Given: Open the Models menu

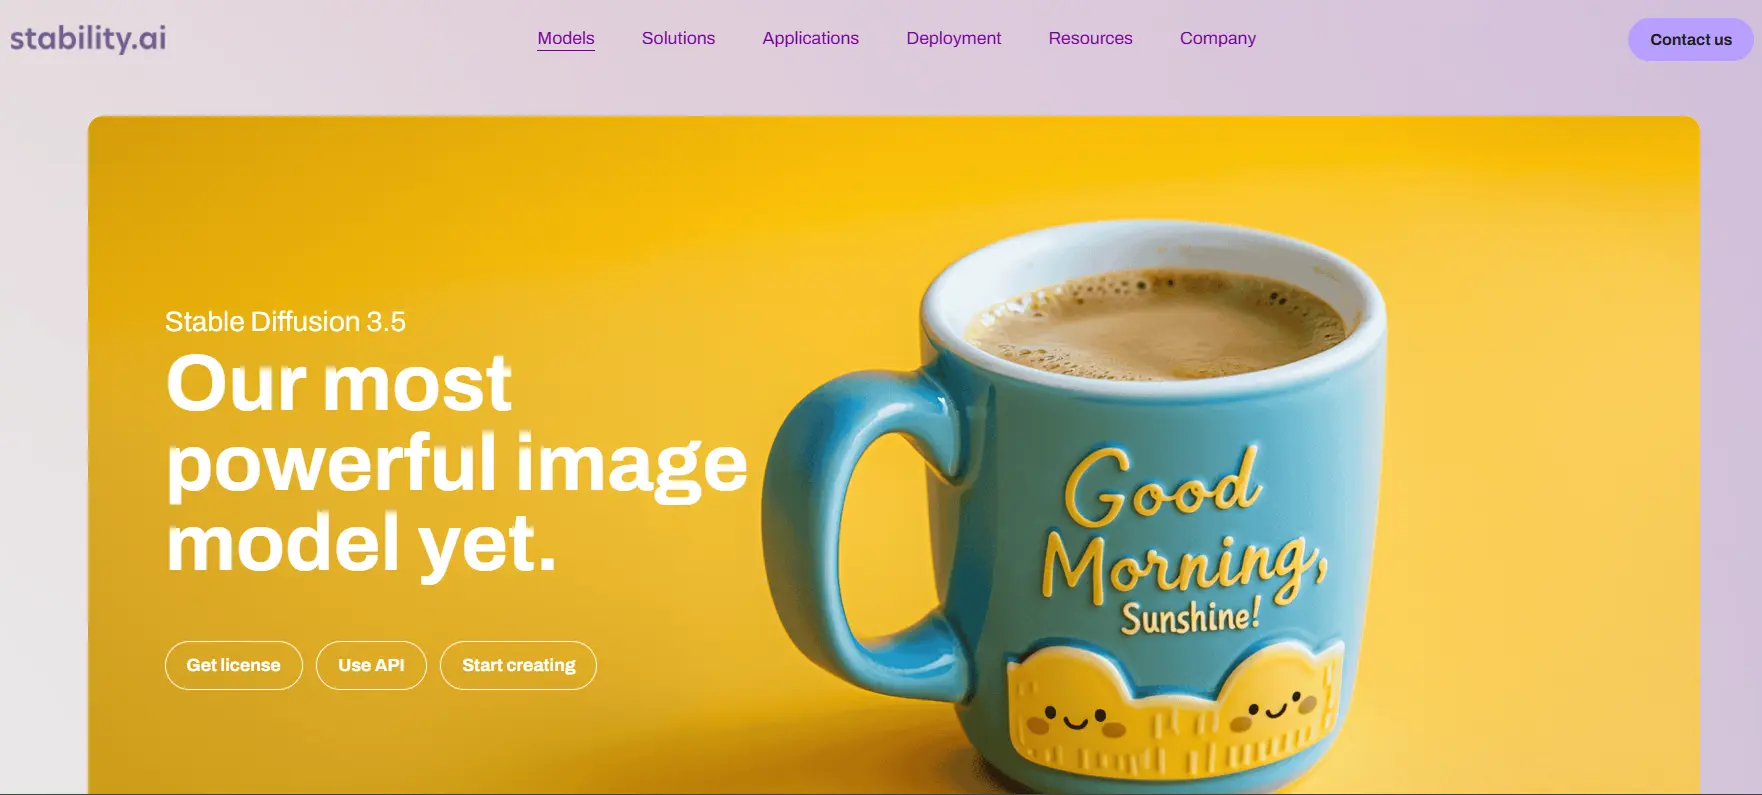Looking at the screenshot, I should (x=566, y=38).
